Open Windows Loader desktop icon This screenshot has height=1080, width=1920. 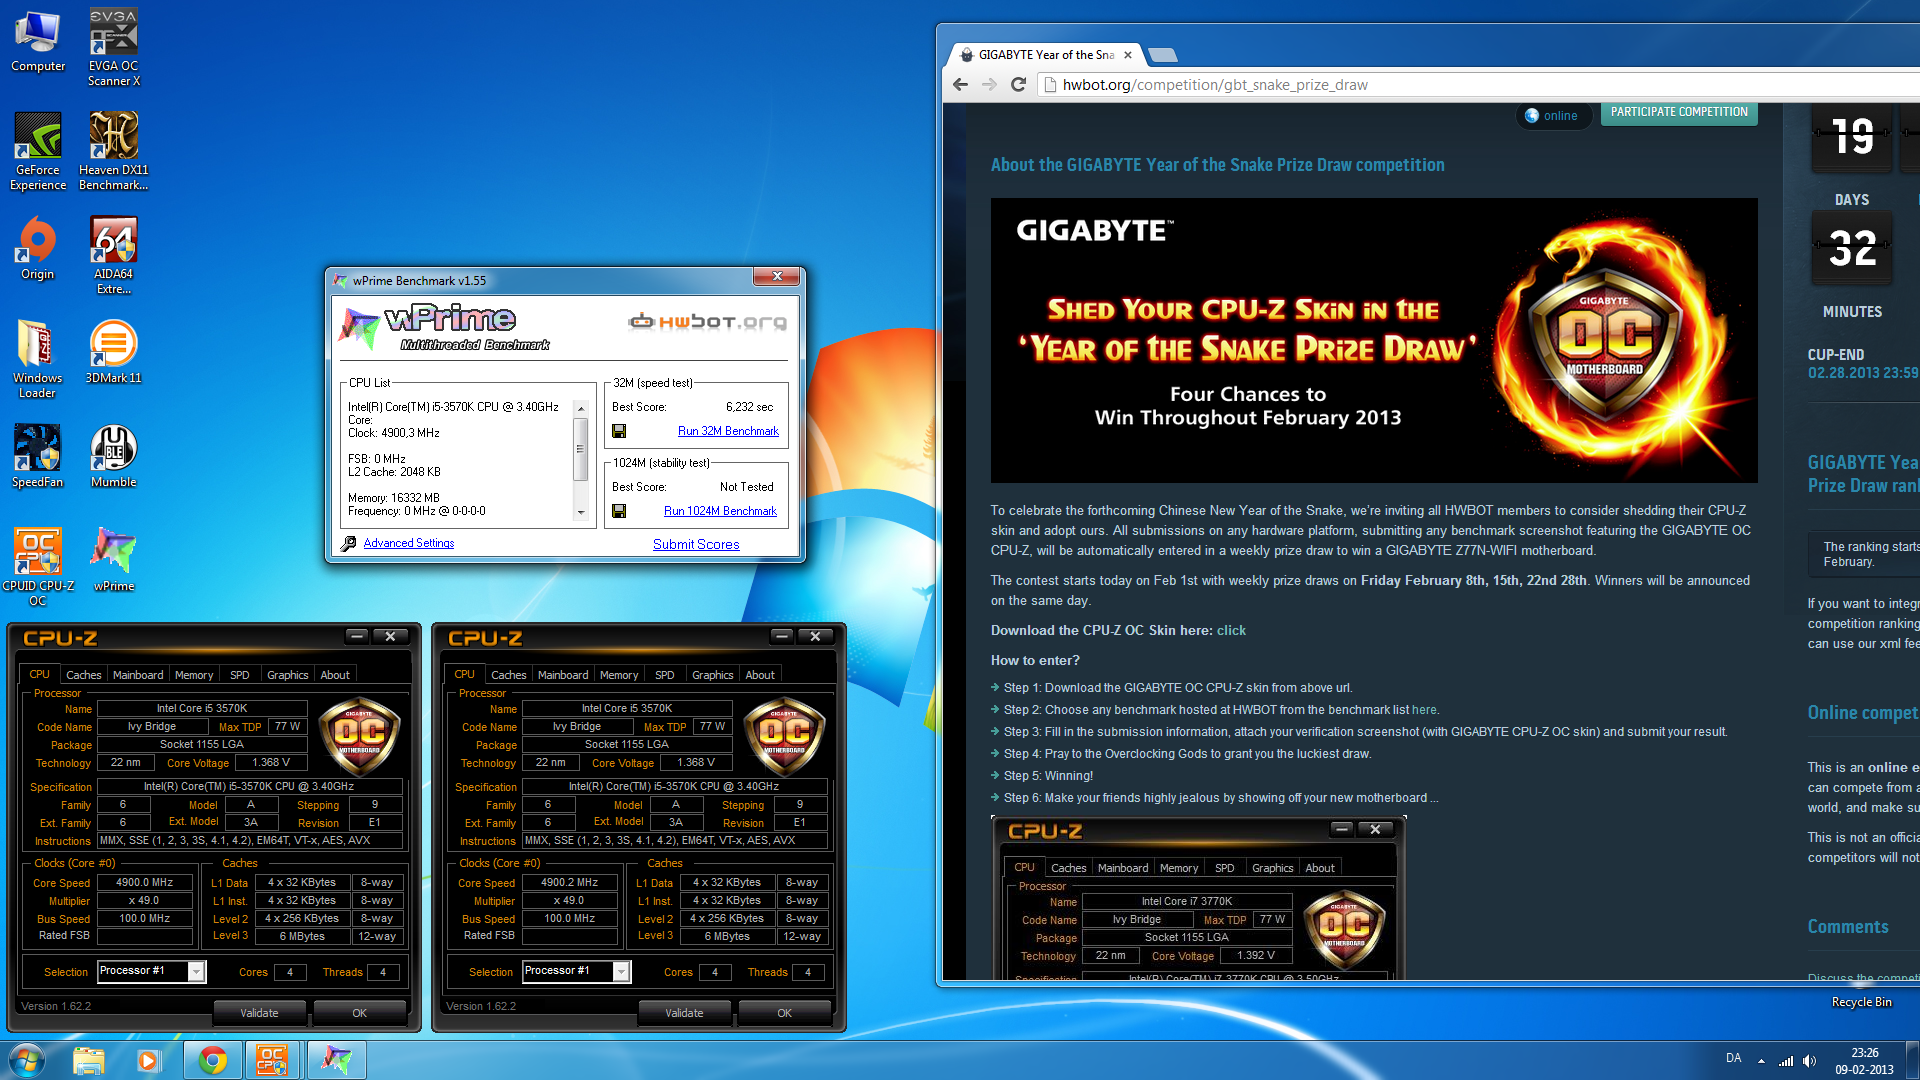(38, 360)
